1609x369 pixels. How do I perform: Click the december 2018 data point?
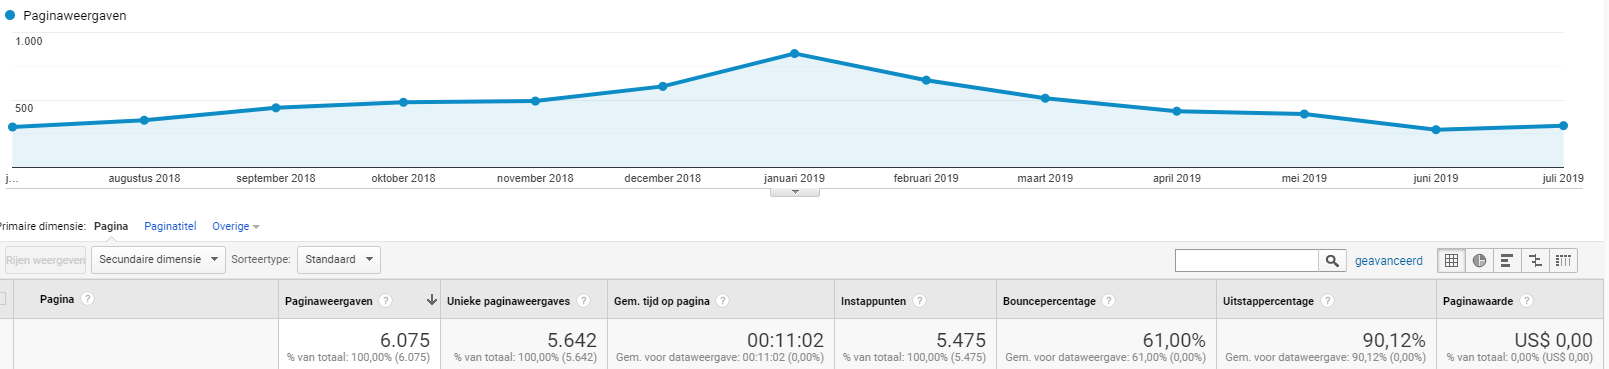(663, 86)
